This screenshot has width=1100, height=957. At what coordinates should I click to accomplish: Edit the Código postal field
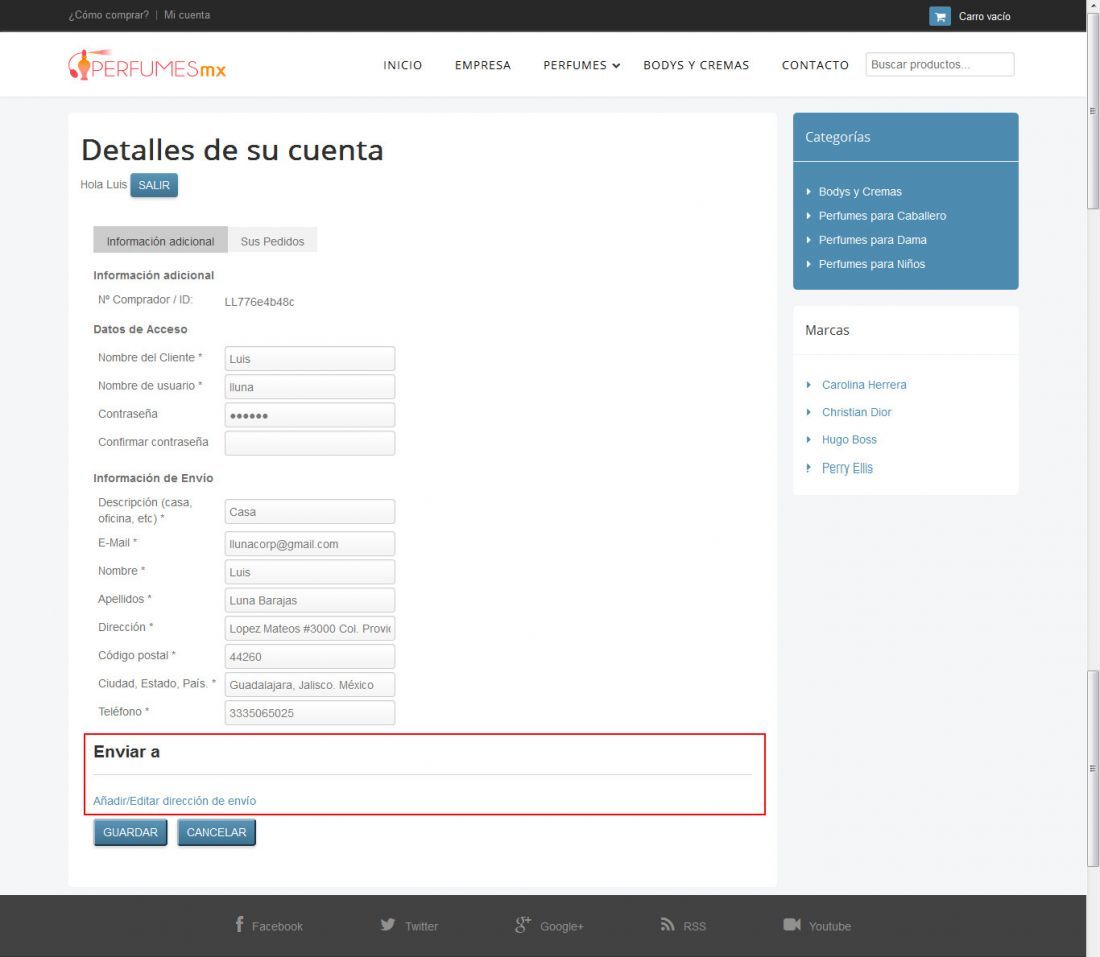click(x=309, y=656)
